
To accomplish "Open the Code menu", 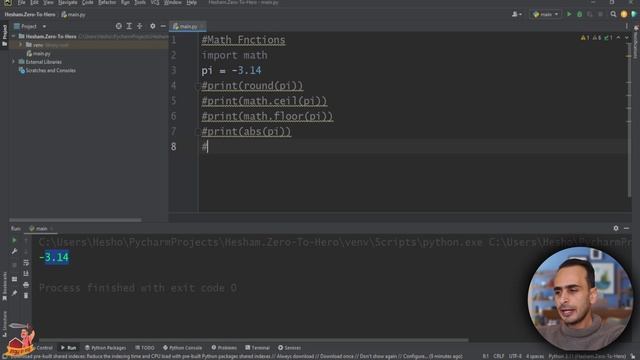I will point(88,2).
